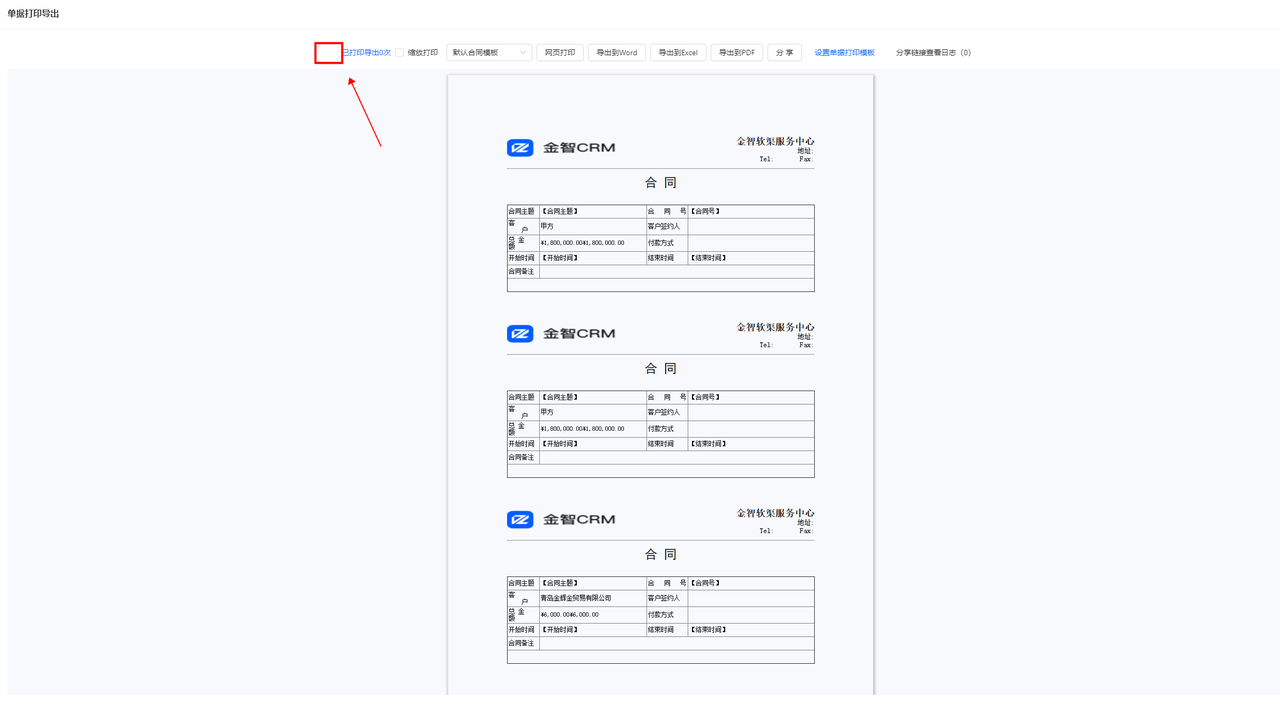The image size is (1280, 705).
Task: Open the 默认合同模板 template dropdown
Action: pyautogui.click(x=489, y=53)
